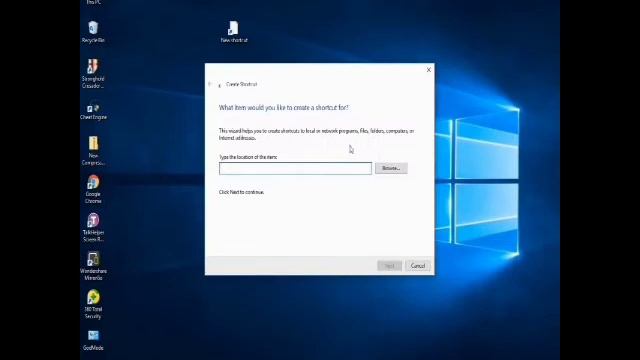
Task: Select the New shortcut desktop icon
Action: [x=234, y=32]
